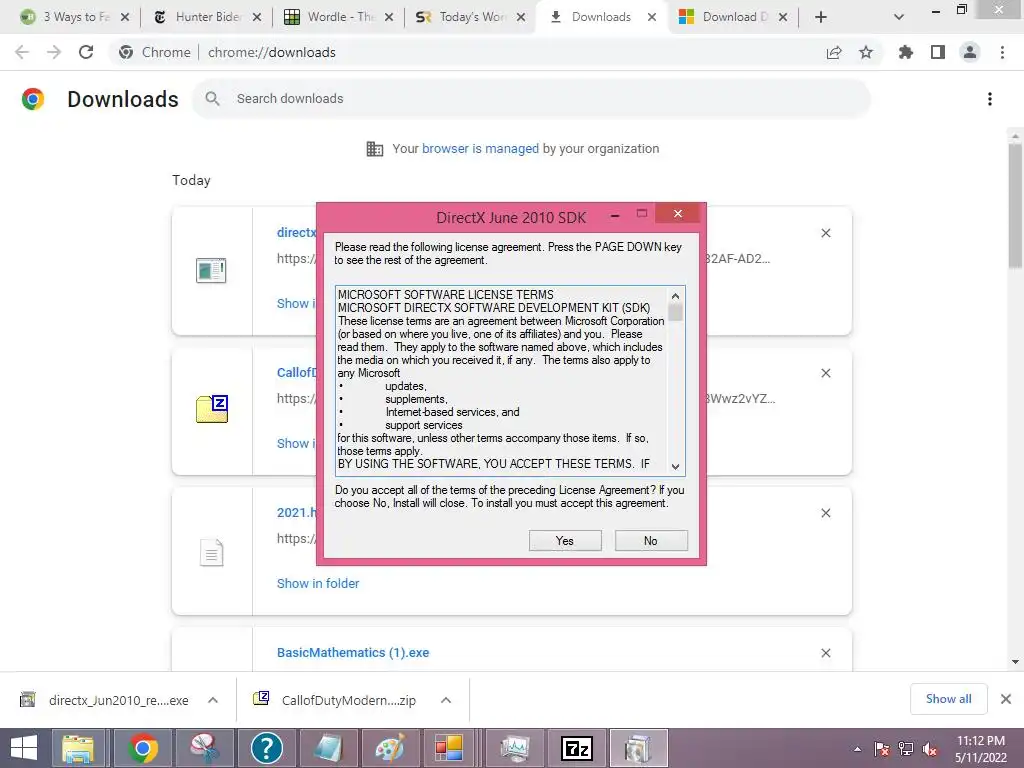Click the share page icon in address bar
This screenshot has width=1024, height=768.
pyautogui.click(x=834, y=52)
